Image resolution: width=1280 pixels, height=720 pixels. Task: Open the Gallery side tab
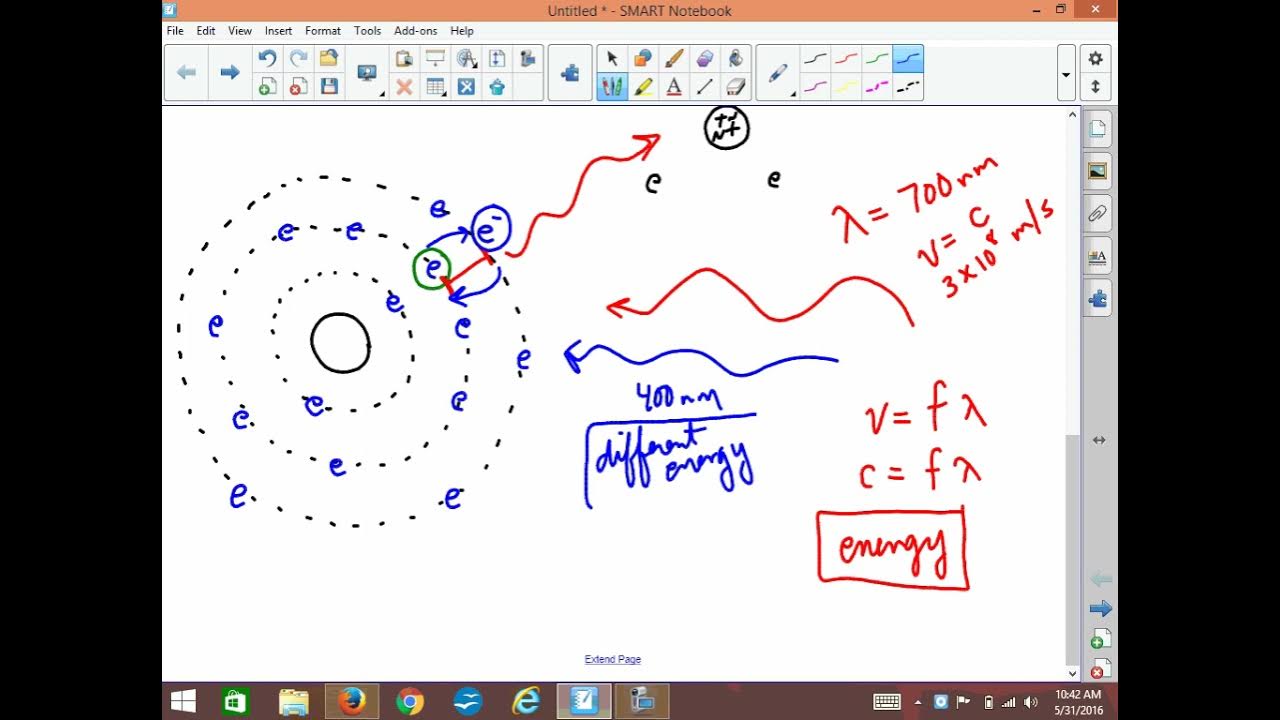pos(1098,171)
